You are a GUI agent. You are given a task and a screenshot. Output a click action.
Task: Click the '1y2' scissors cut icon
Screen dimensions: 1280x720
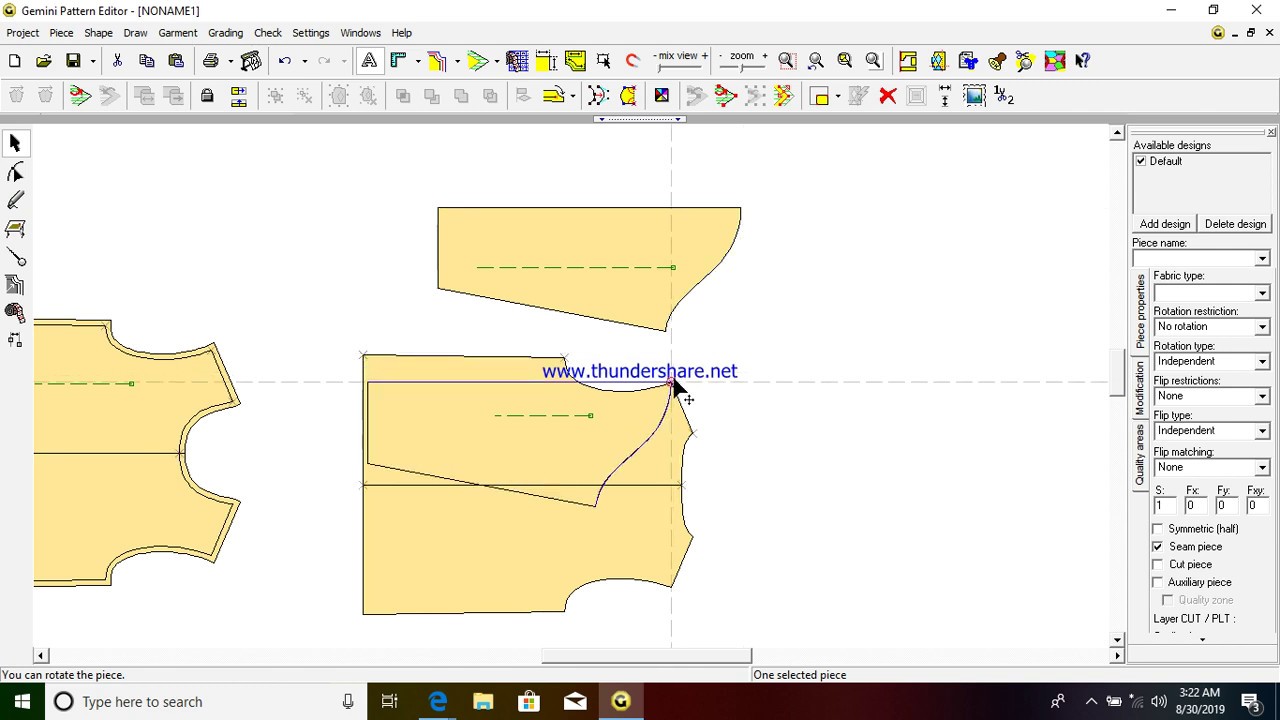(1004, 96)
